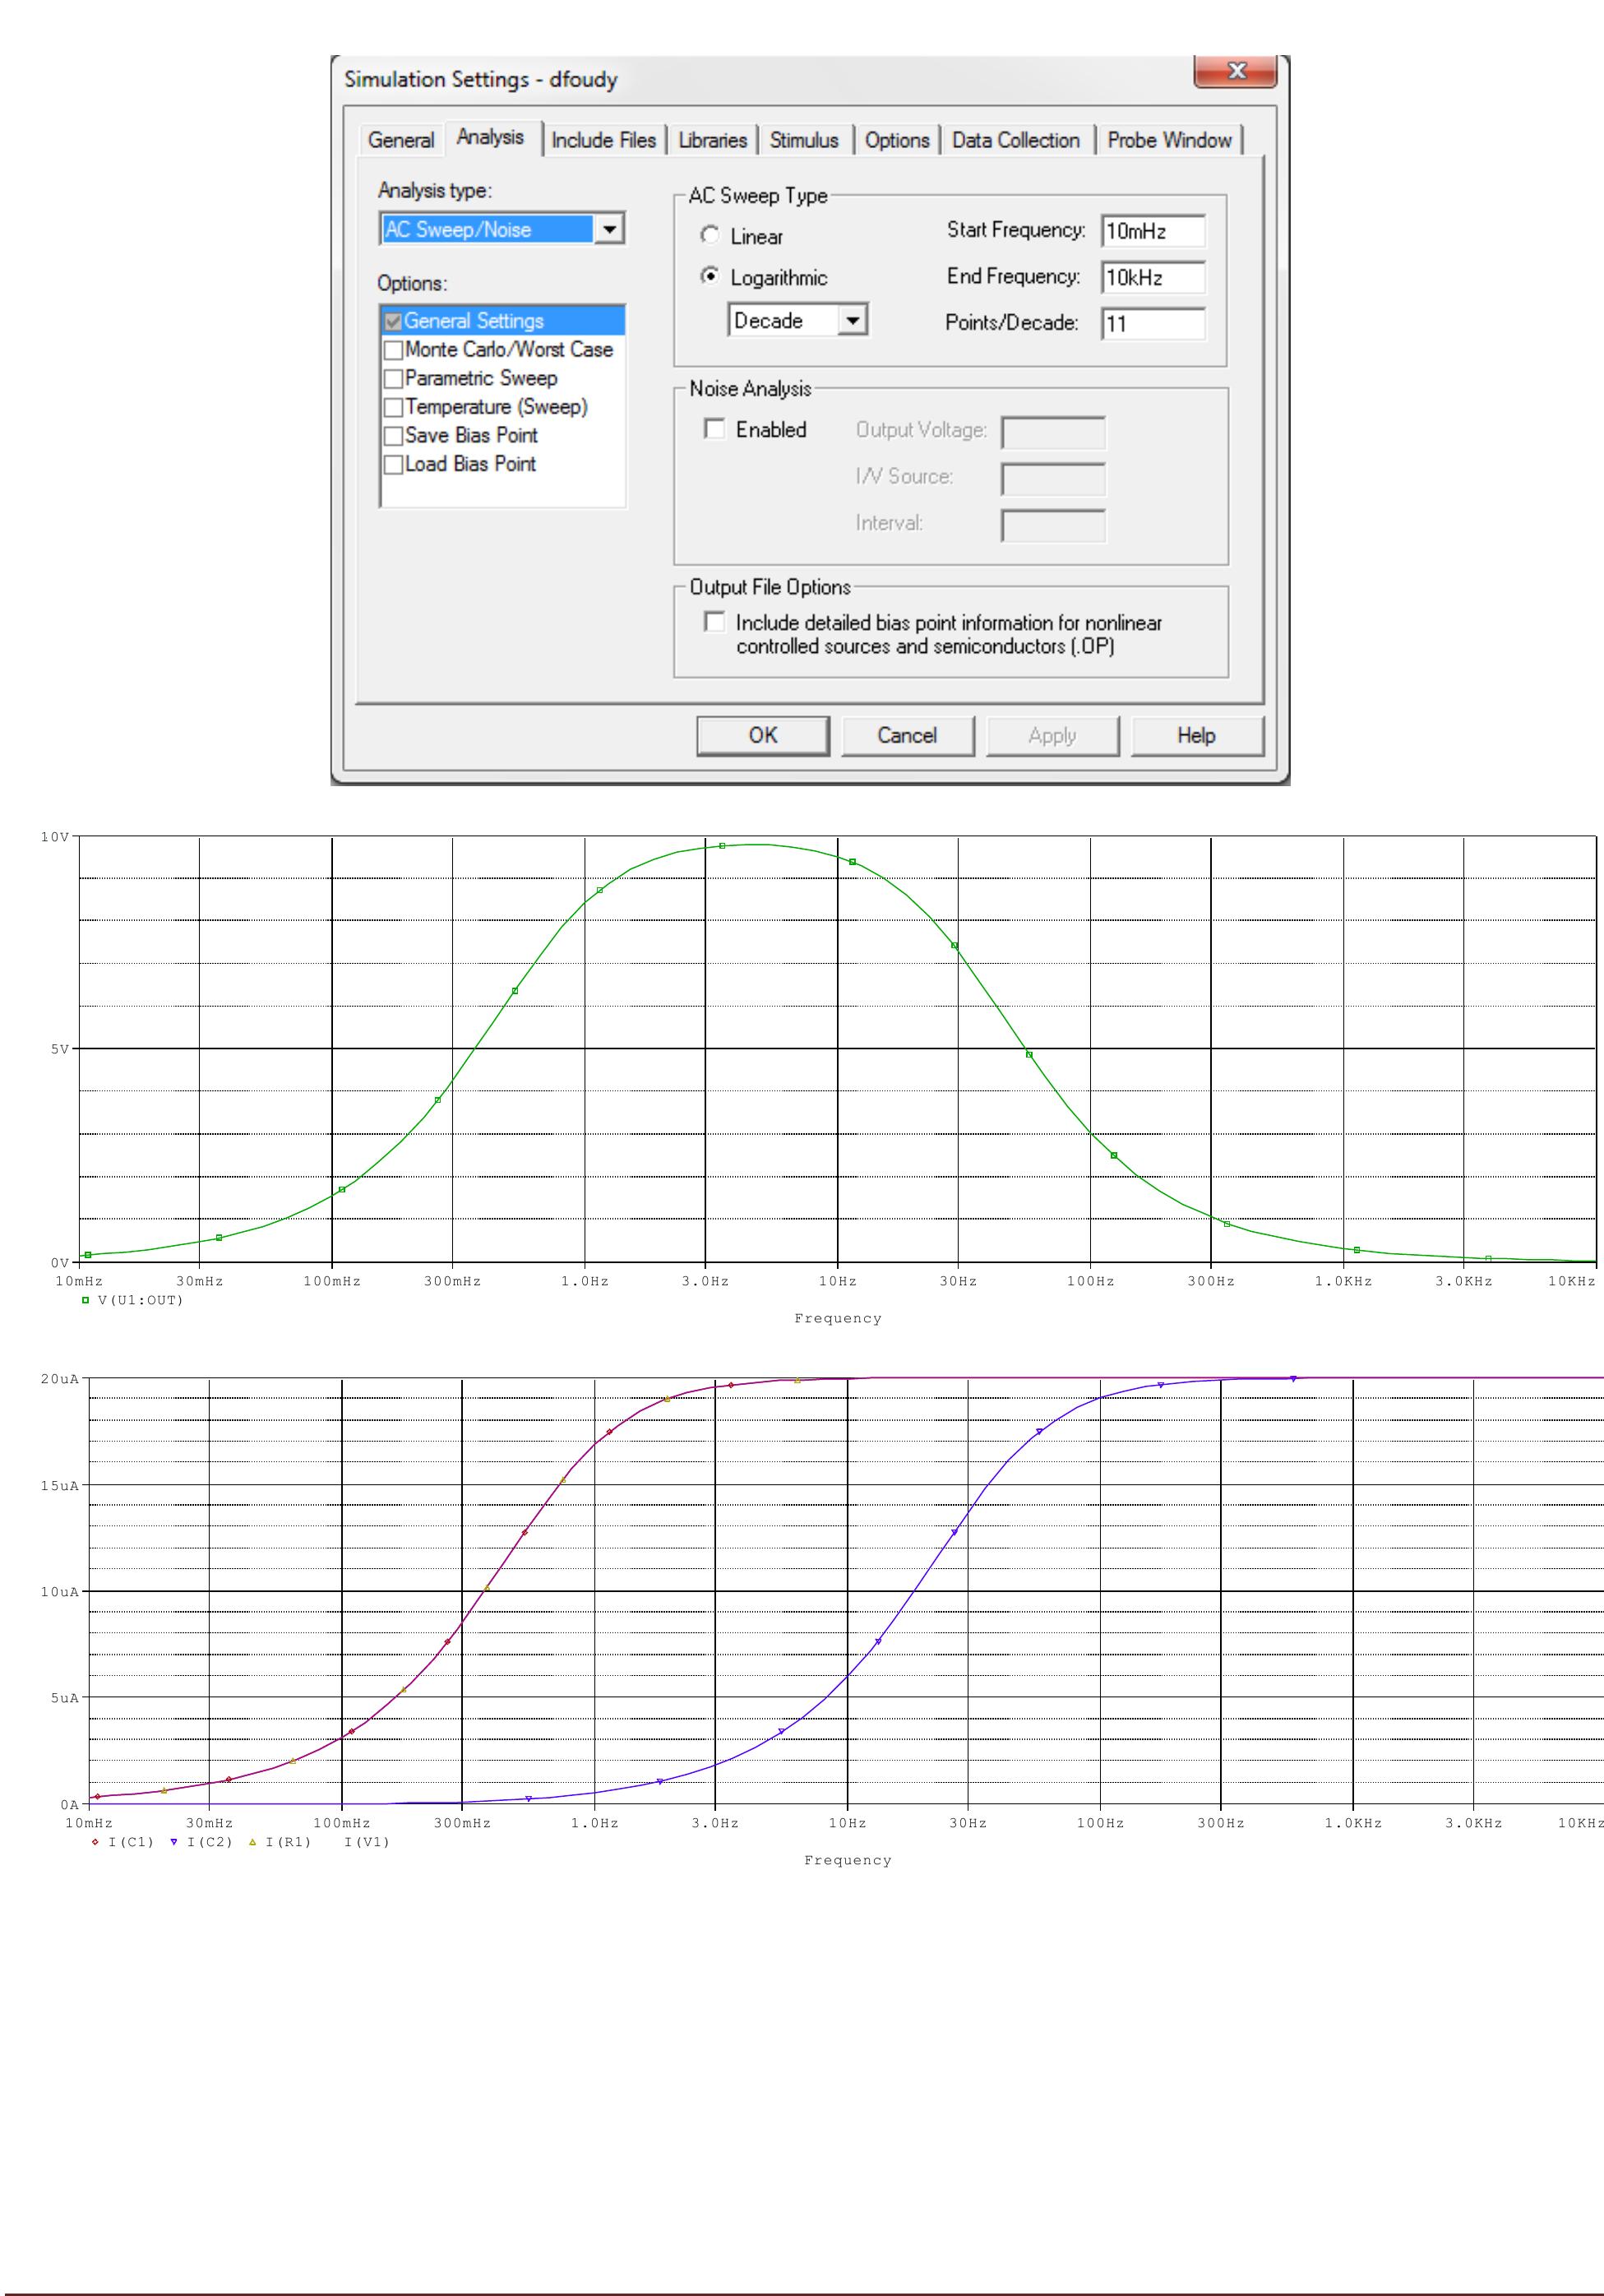Switch to the Include Files tab

pos(603,140)
